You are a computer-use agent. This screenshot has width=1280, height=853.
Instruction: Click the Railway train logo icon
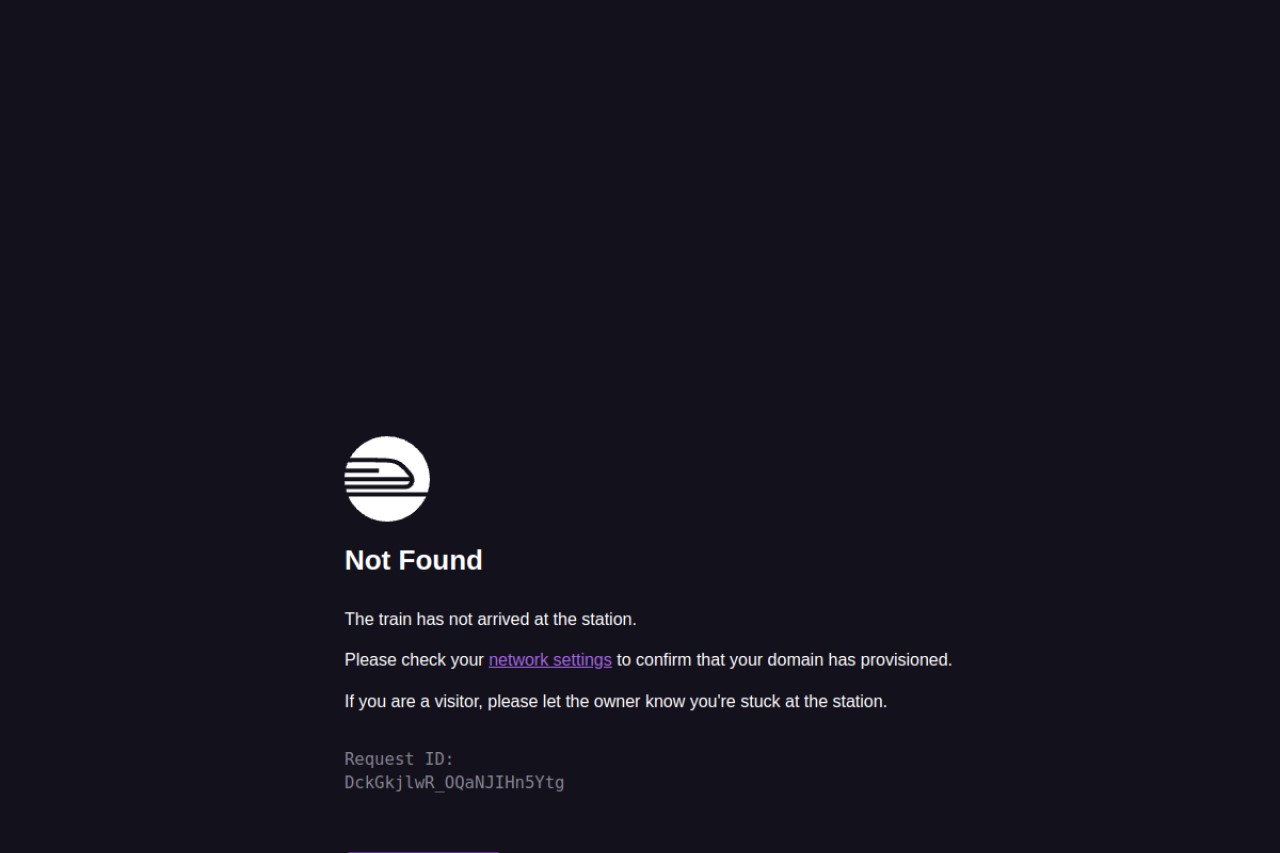387,479
